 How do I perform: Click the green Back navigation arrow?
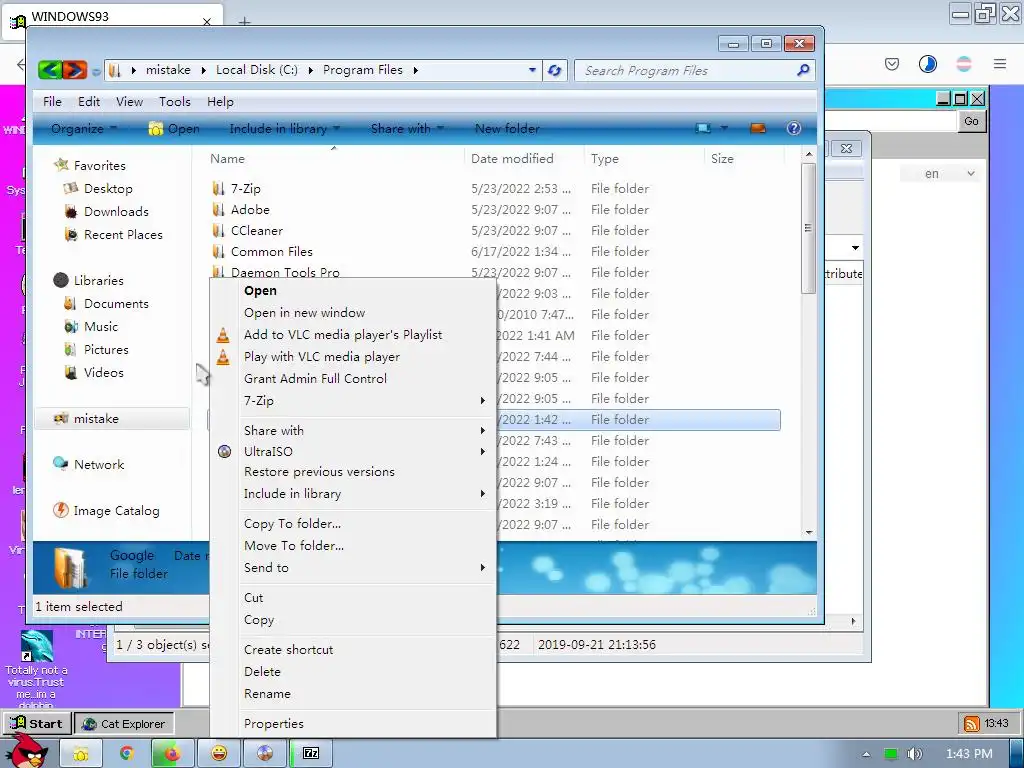[50, 70]
